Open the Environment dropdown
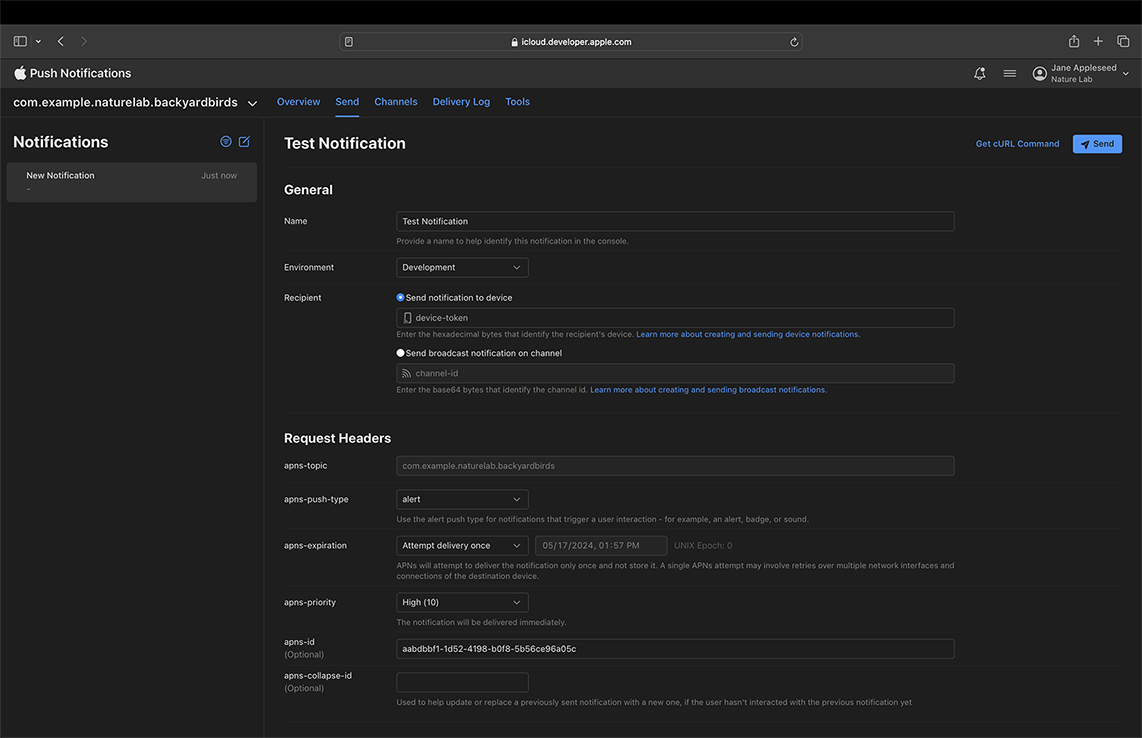Screen dimensions: 1142x738 point(462,268)
